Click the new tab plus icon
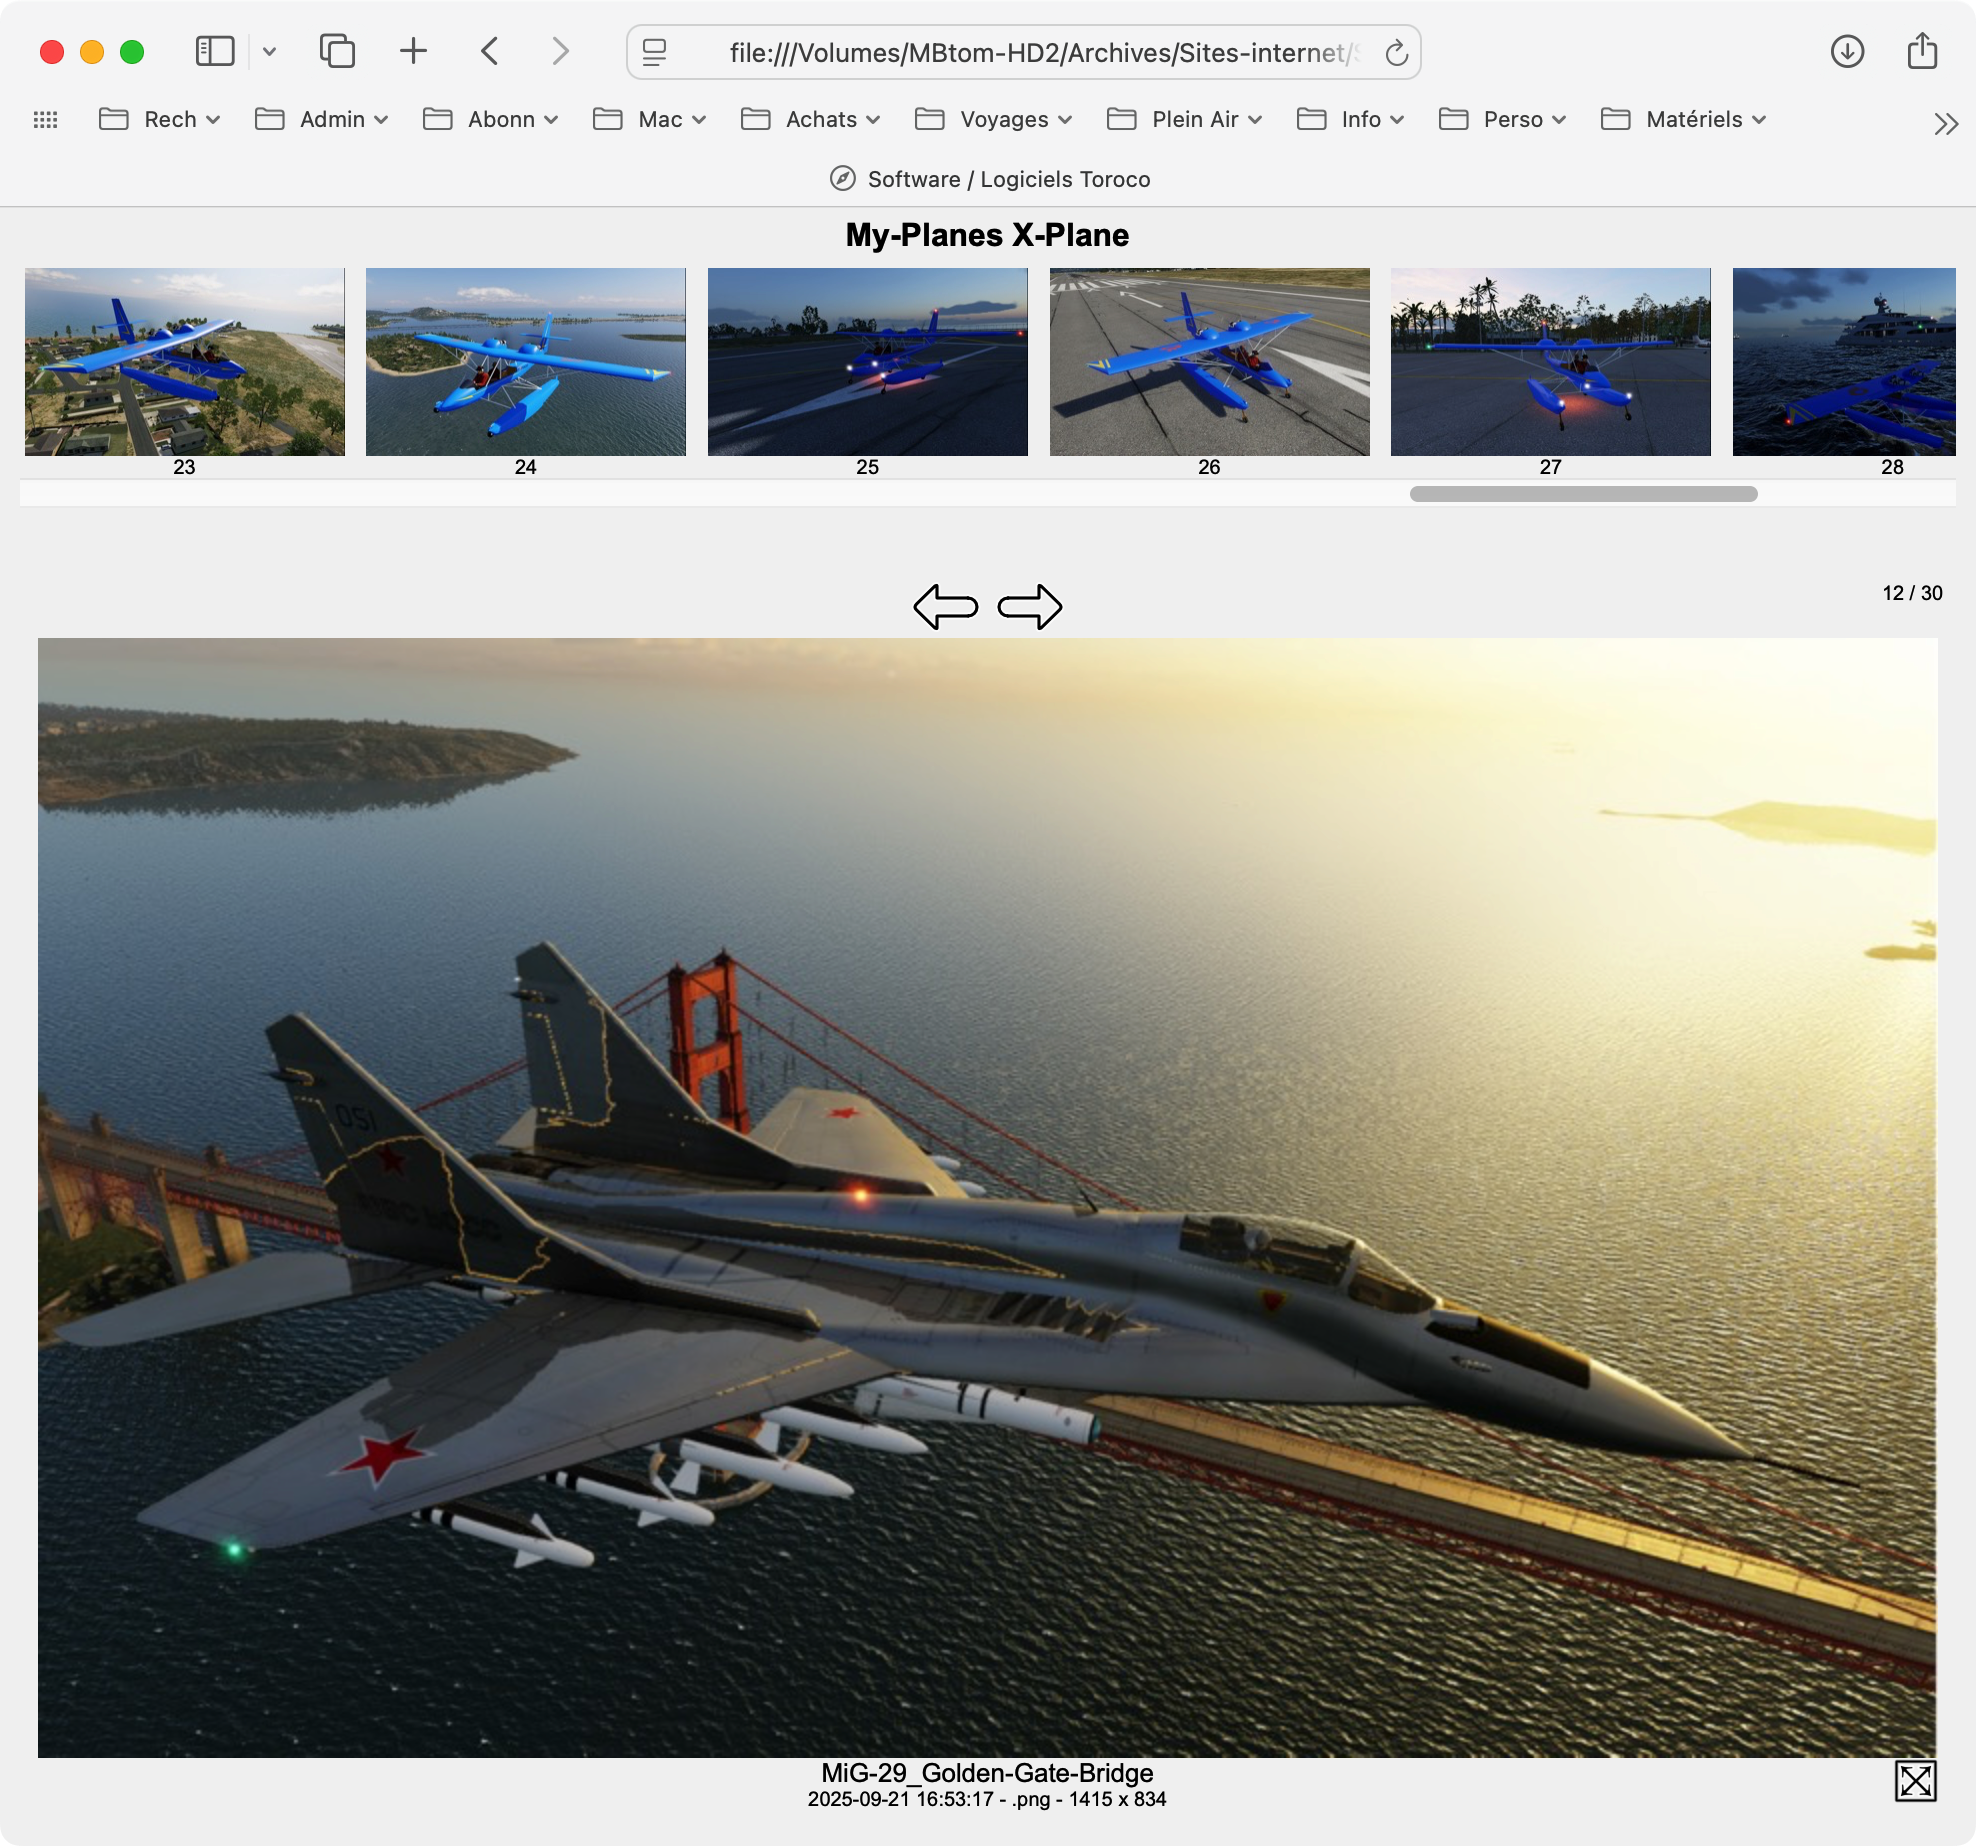Viewport: 1976px width, 1846px height. tap(413, 52)
